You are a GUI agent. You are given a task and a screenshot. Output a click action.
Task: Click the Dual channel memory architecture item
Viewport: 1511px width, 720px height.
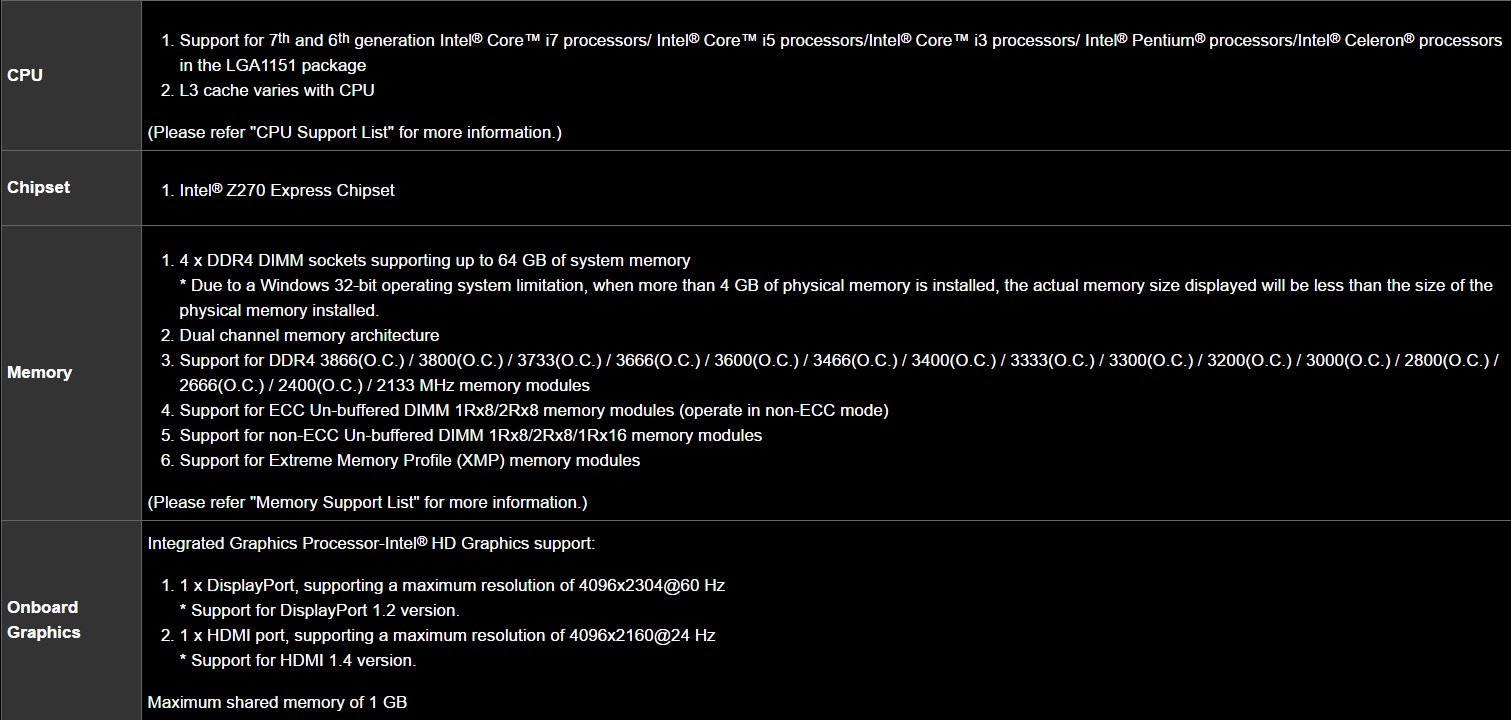[309, 335]
